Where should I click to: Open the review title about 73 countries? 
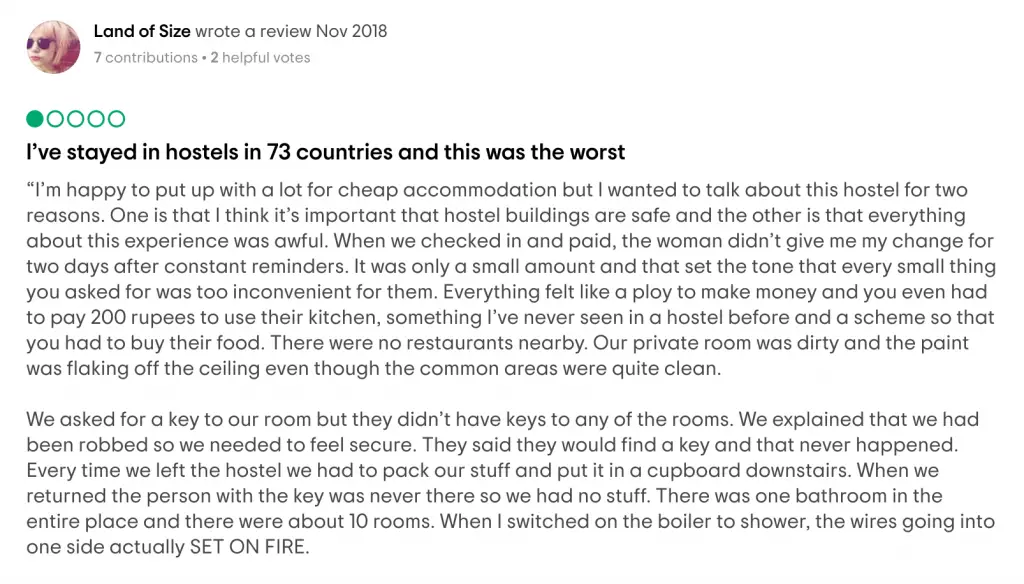(326, 152)
